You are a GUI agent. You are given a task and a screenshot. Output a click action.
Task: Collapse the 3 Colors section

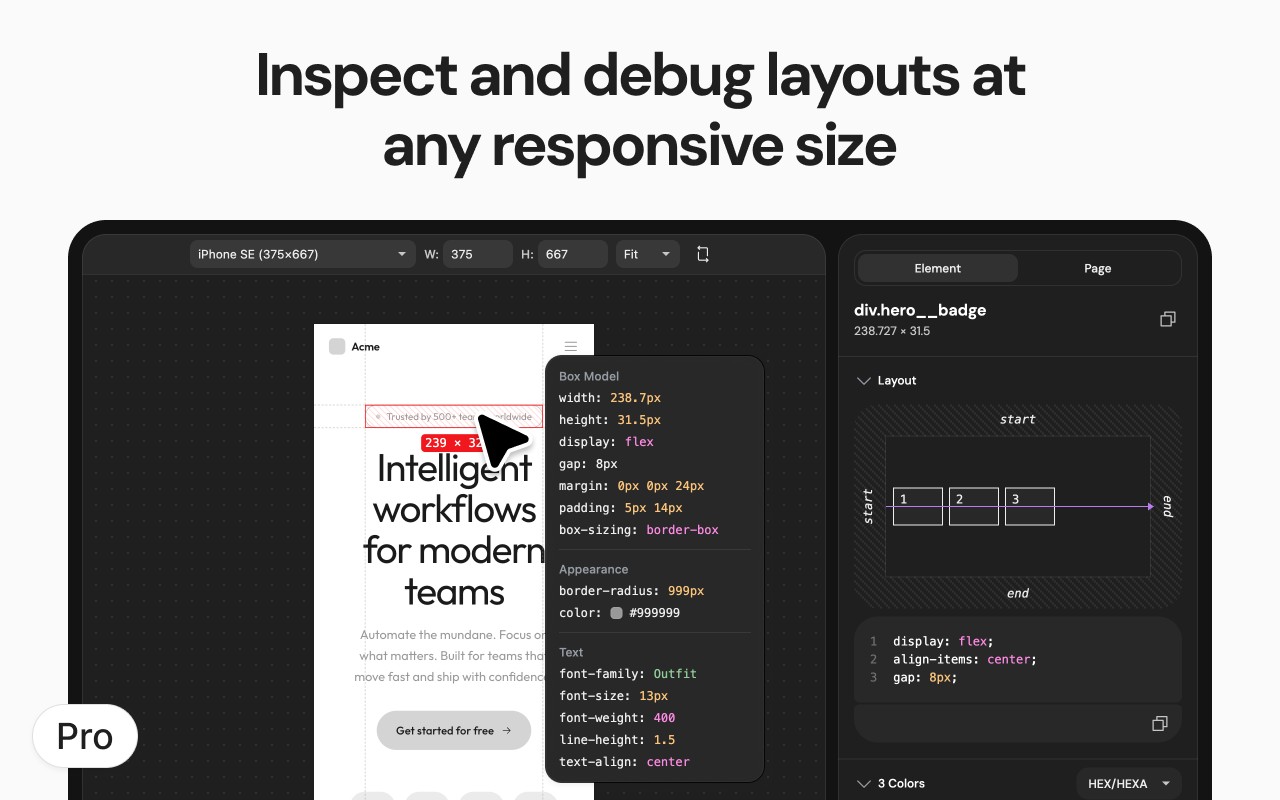pyautogui.click(x=863, y=783)
